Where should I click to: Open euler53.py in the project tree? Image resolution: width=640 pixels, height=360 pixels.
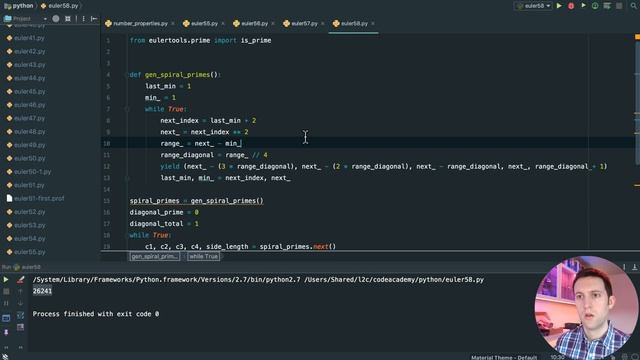pos(26,225)
